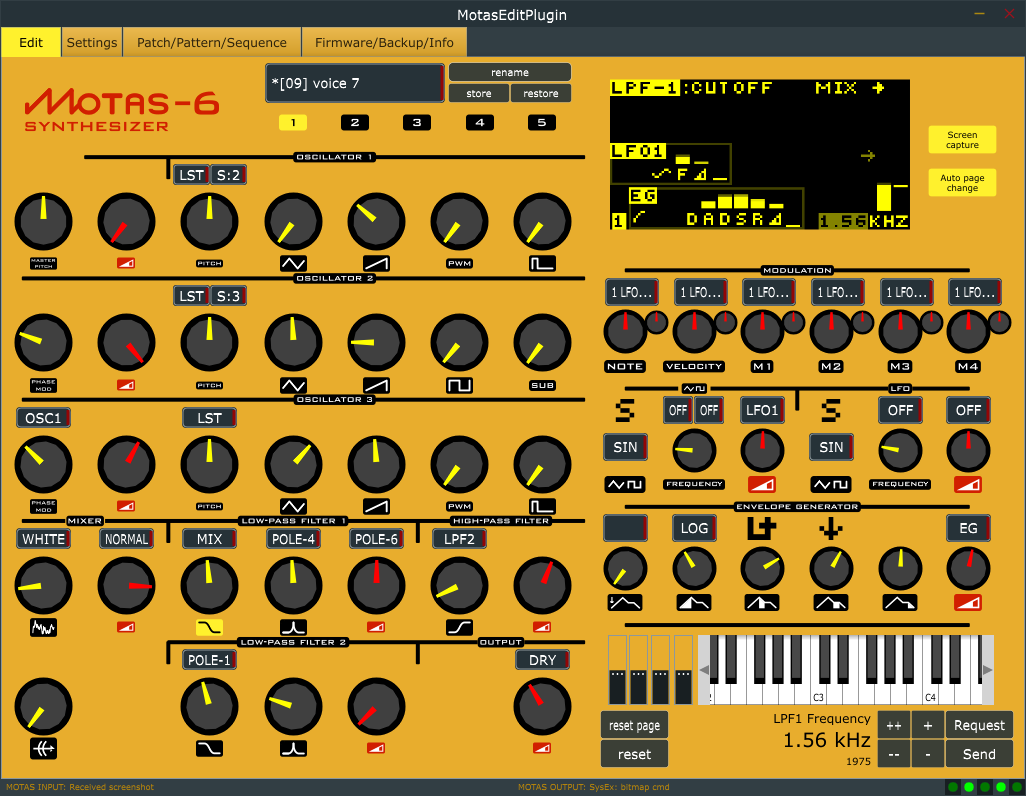
Task: Open S:2 sync selector in Oscillator 1
Action: coord(228,175)
